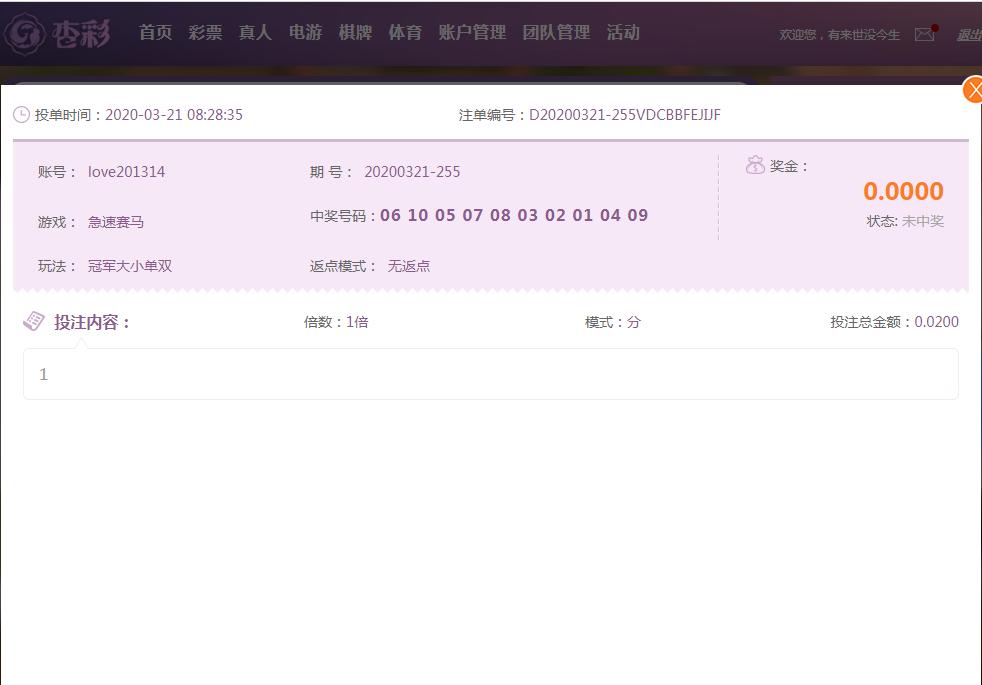
Task: Close the bet detail popup with orange X
Action: click(973, 90)
